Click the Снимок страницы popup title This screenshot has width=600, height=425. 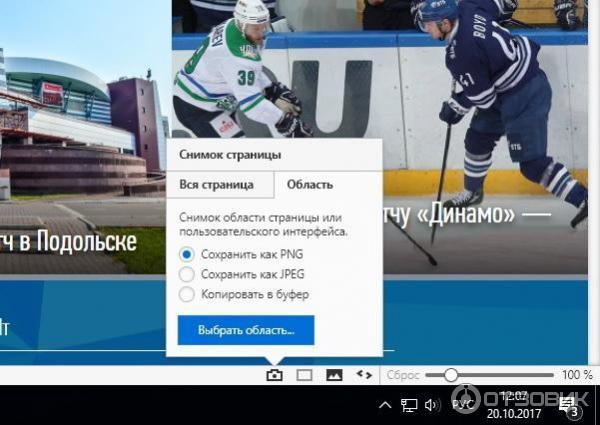(230, 155)
